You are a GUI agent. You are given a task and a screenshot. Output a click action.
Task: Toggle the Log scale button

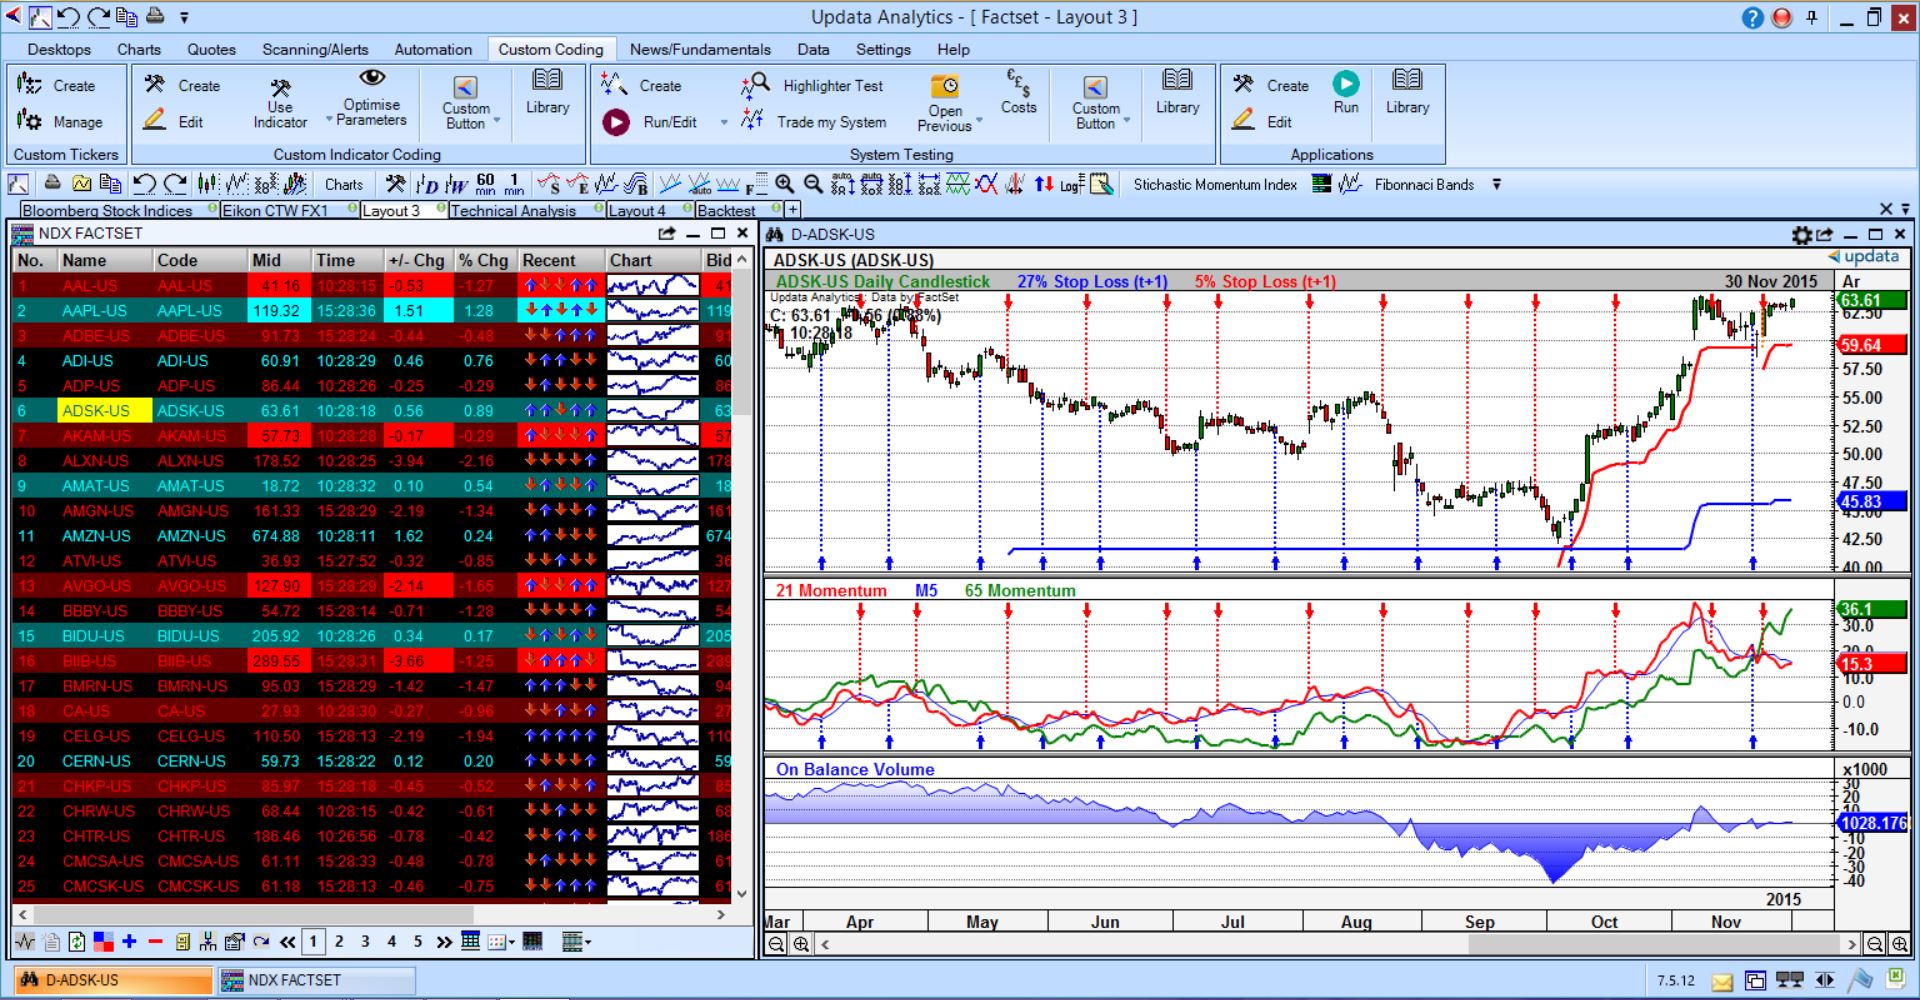(x=1071, y=184)
